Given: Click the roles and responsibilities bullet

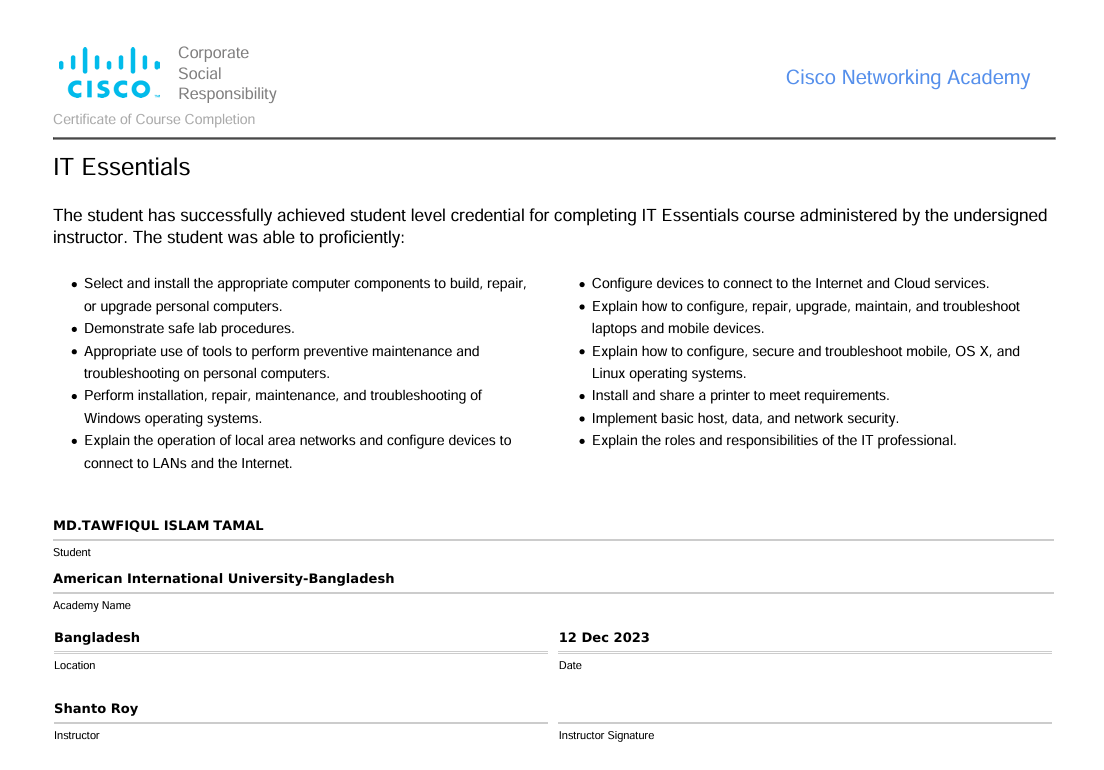Looking at the screenshot, I should tap(774, 441).
